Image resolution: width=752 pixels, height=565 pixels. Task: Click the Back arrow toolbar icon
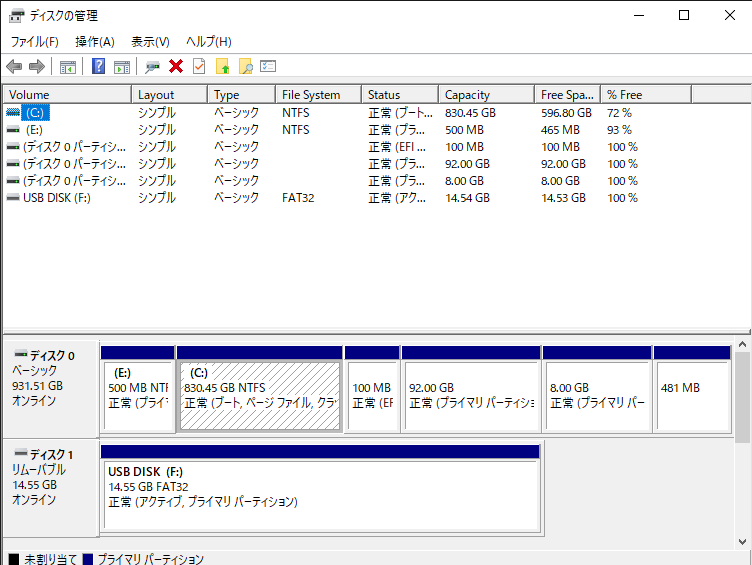tap(14, 66)
